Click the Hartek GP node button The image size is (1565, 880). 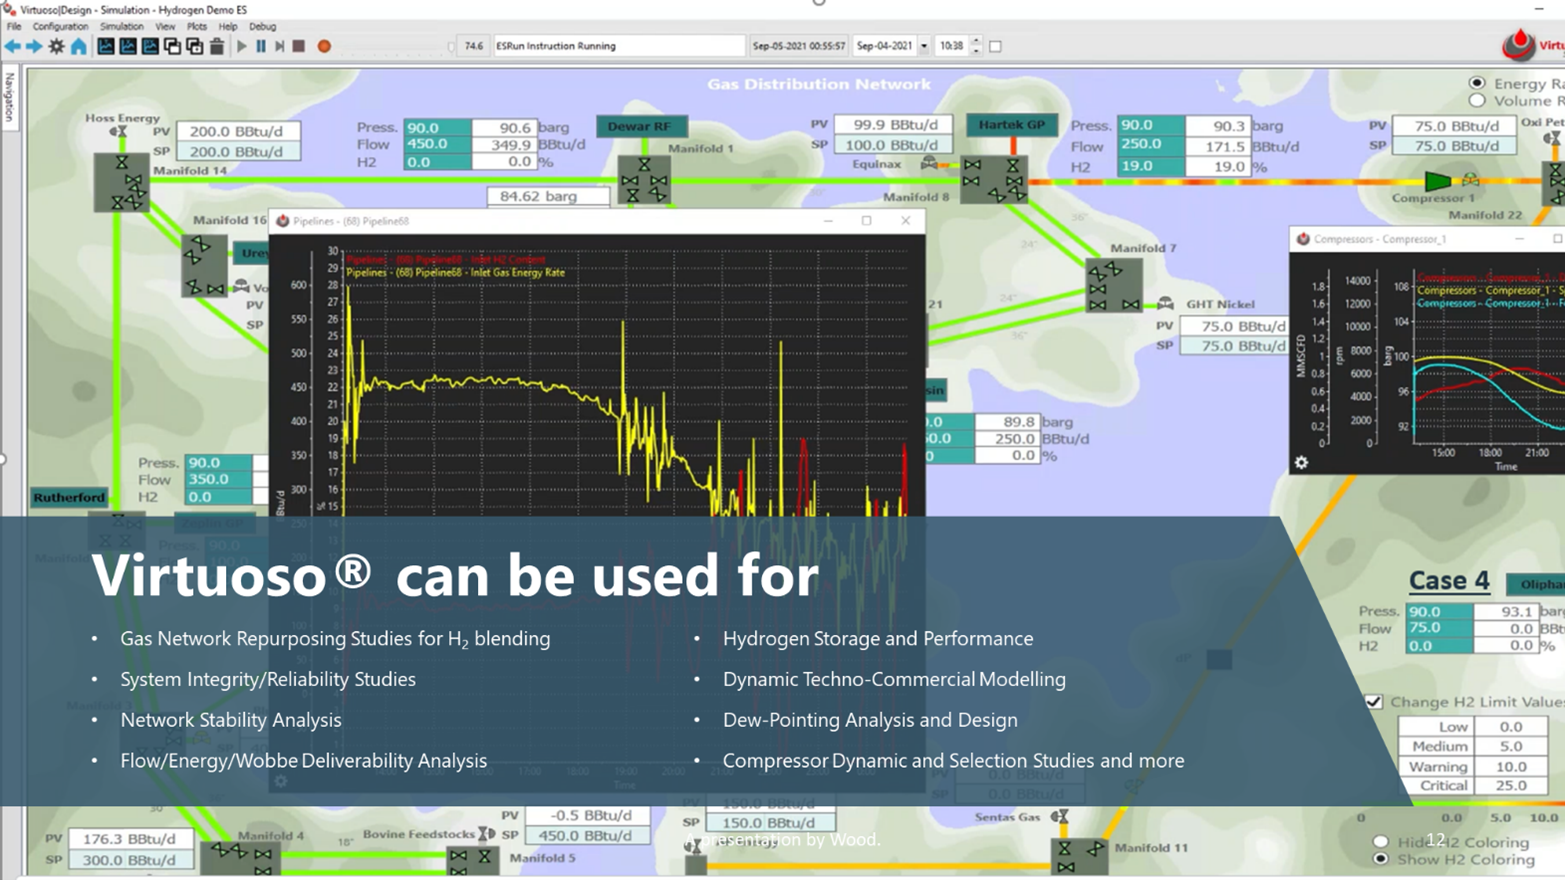tap(1011, 125)
